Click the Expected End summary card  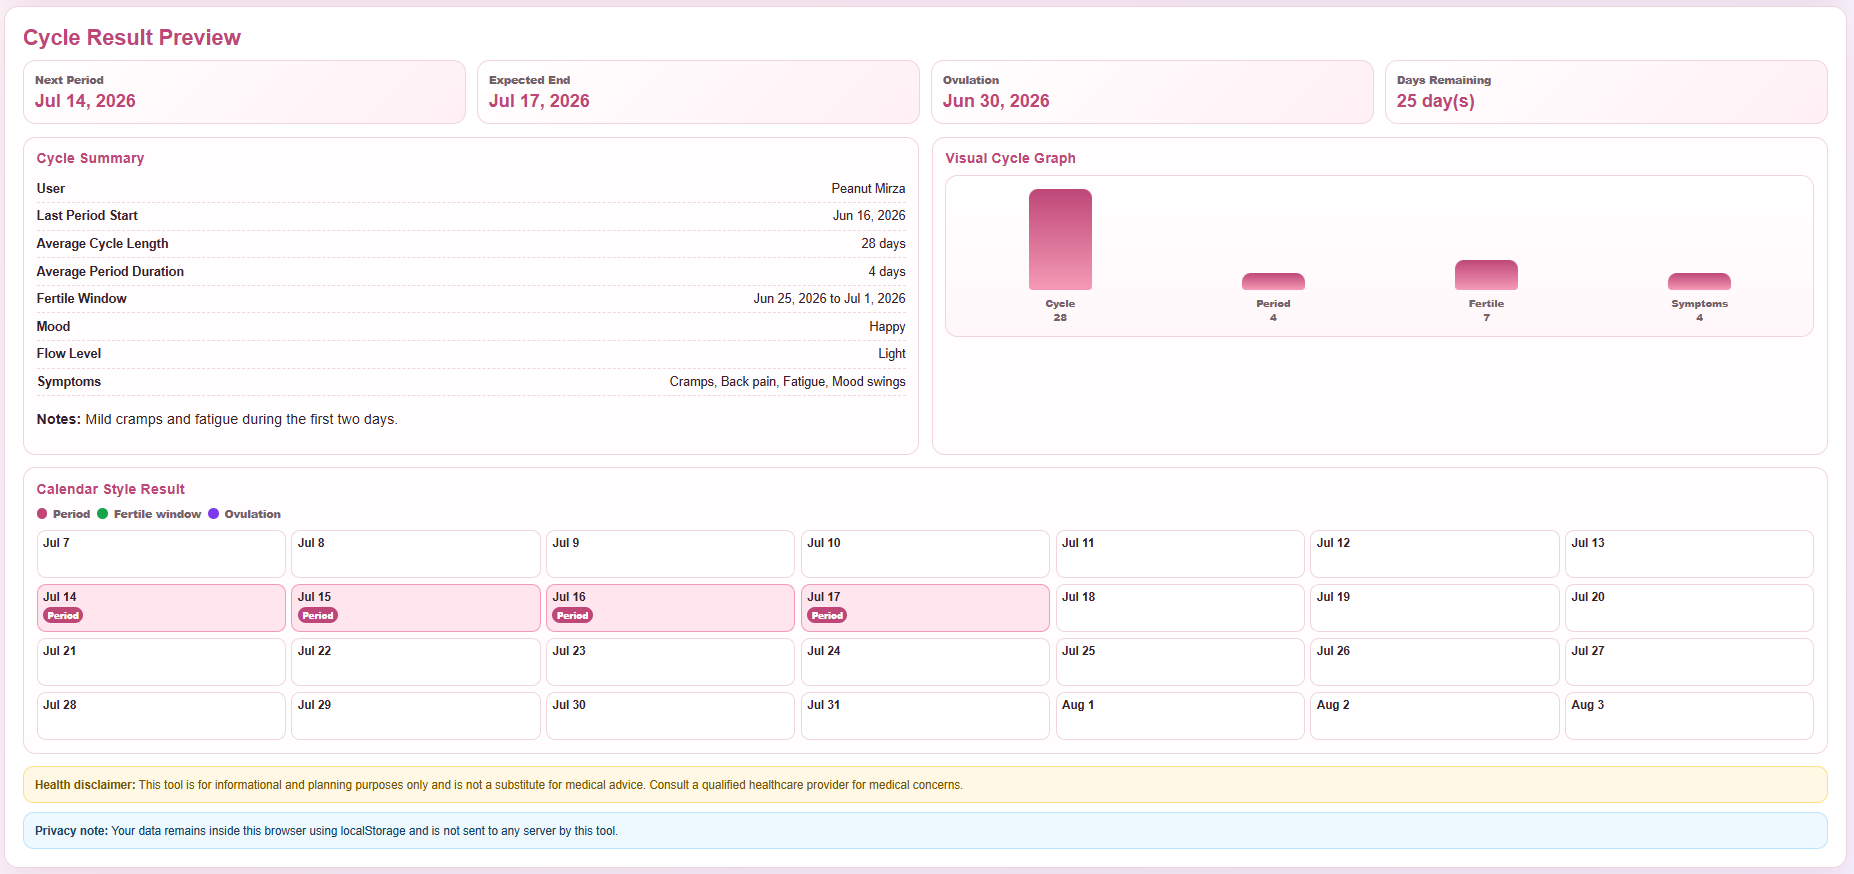click(x=698, y=92)
